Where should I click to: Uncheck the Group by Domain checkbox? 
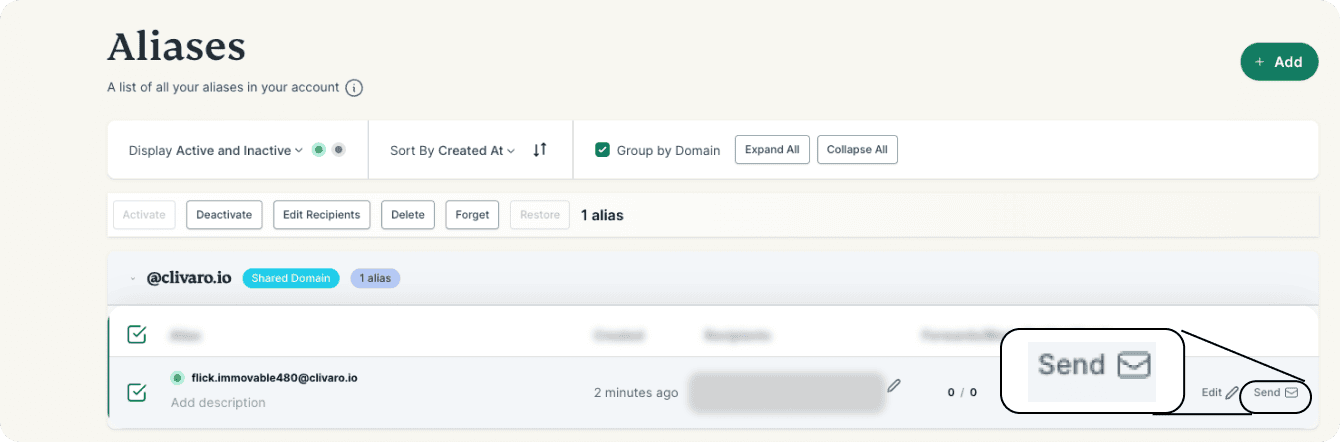click(x=602, y=150)
